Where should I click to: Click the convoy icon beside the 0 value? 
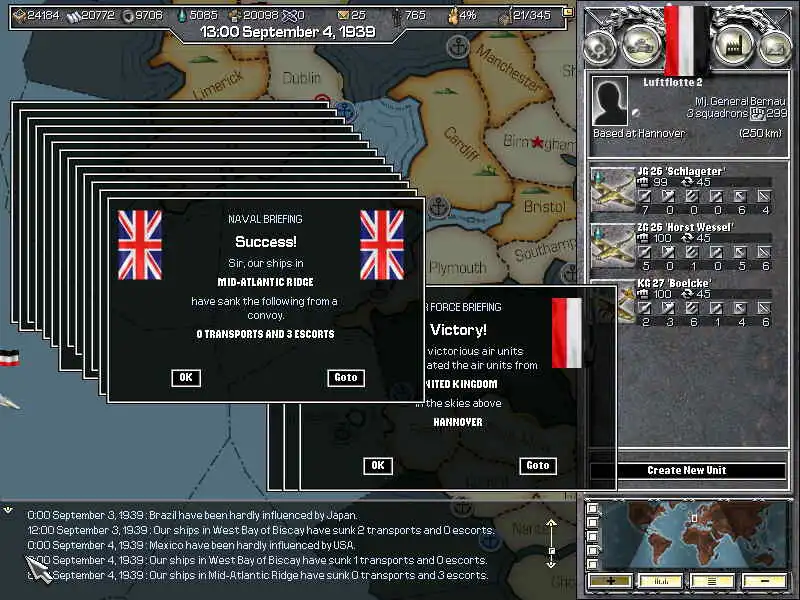click(x=289, y=16)
